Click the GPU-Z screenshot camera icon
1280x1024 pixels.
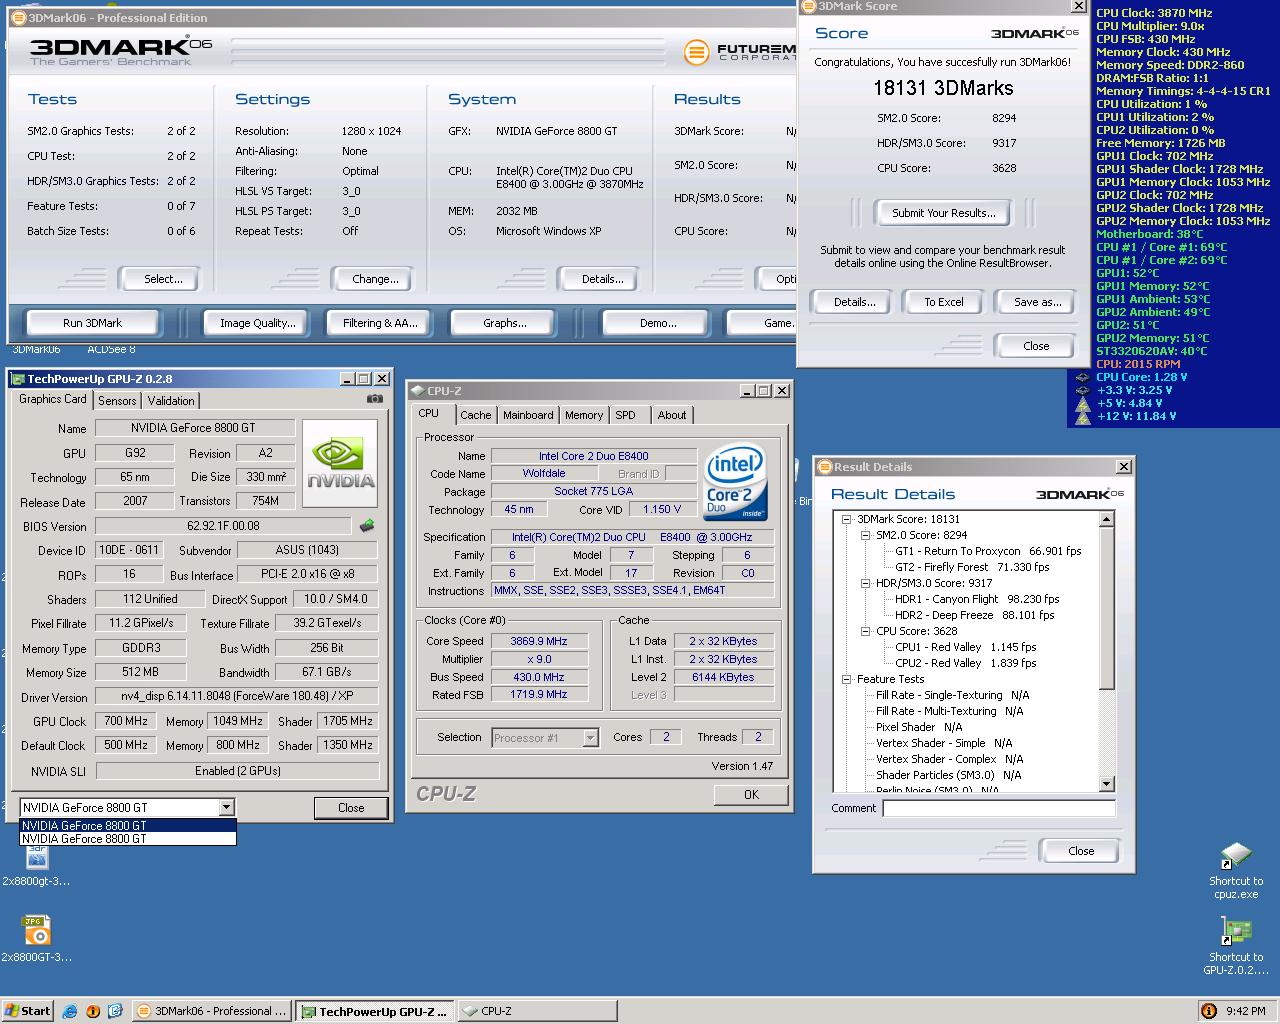[x=374, y=399]
